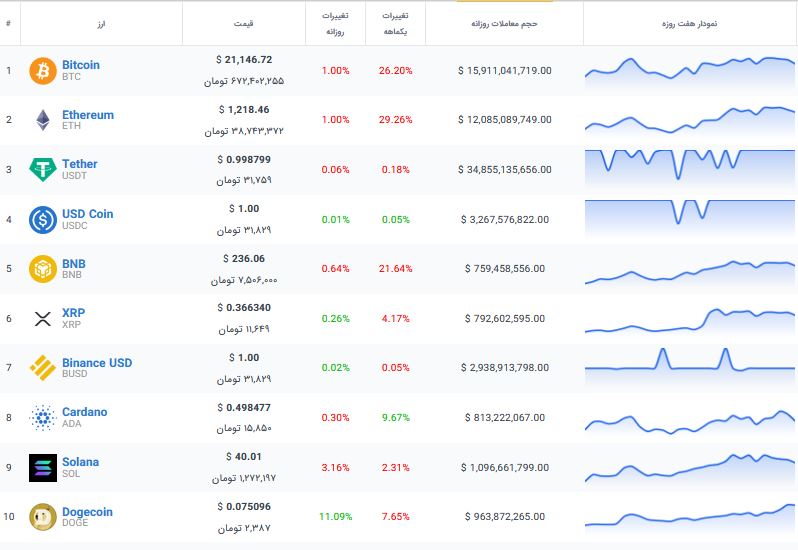Click Dogecoin daily change 11.09%
798x550 pixels.
(x=335, y=517)
